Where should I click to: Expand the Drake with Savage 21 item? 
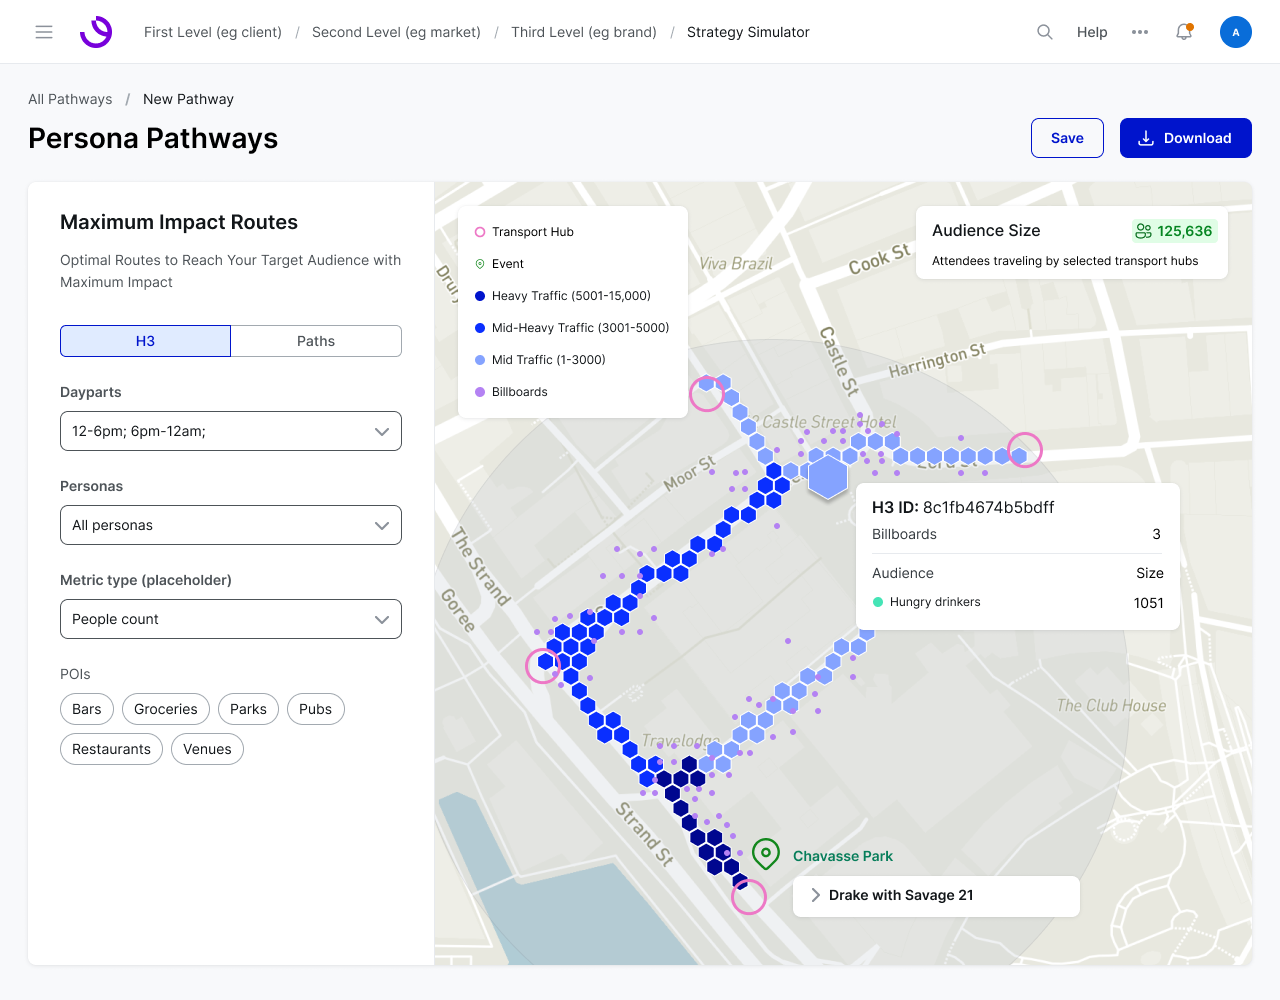[936, 895]
